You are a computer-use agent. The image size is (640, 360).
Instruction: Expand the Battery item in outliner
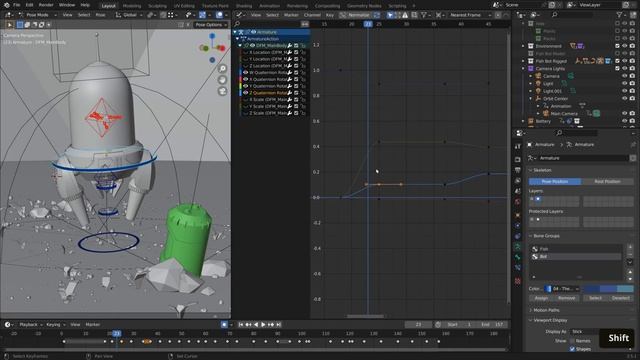(x=523, y=121)
